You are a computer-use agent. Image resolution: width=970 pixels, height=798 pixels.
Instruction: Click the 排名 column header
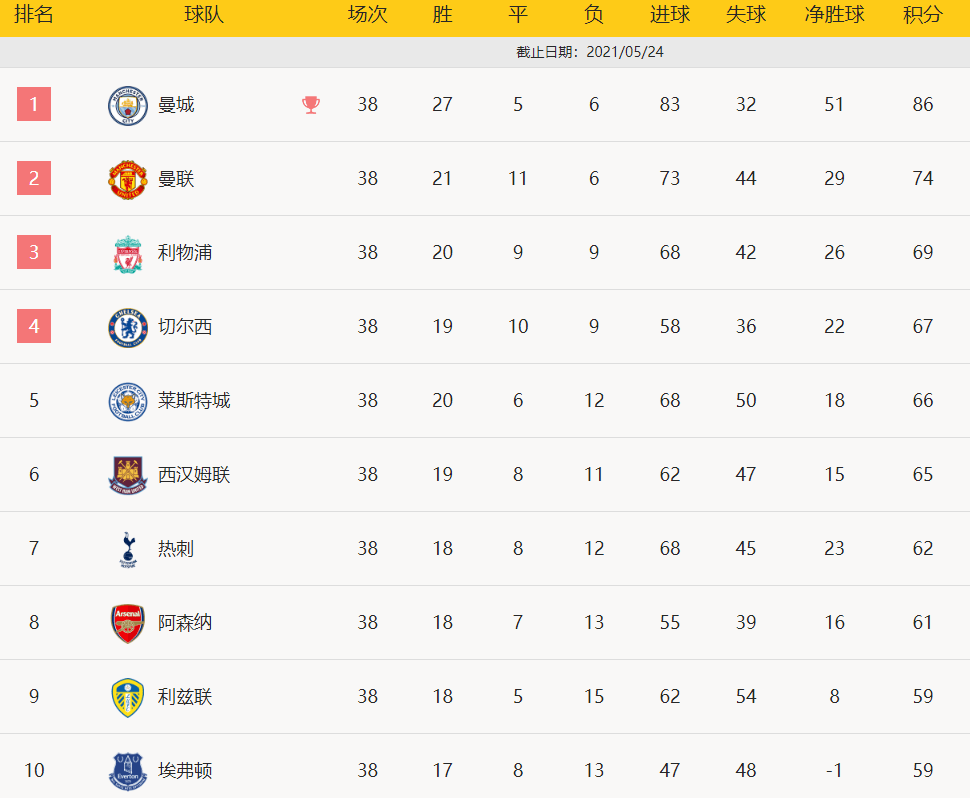click(33, 15)
